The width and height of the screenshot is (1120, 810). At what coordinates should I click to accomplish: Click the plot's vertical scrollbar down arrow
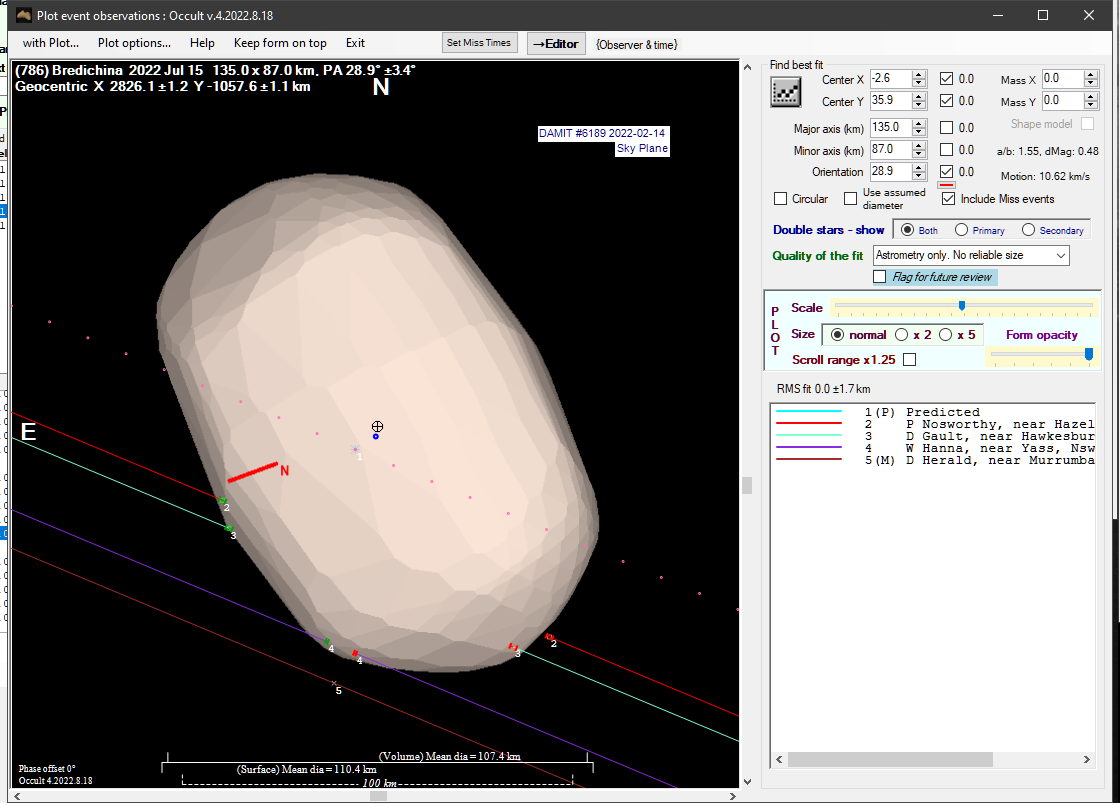[x=747, y=781]
